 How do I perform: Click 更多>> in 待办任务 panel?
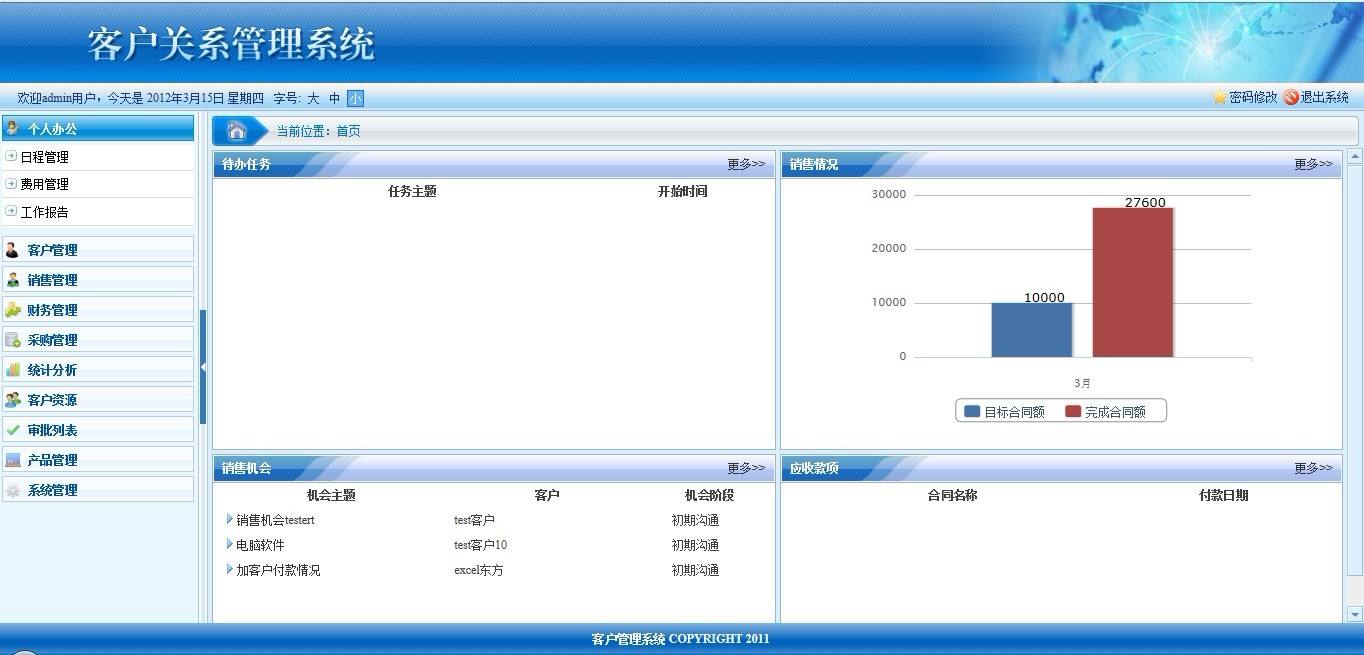click(745, 164)
